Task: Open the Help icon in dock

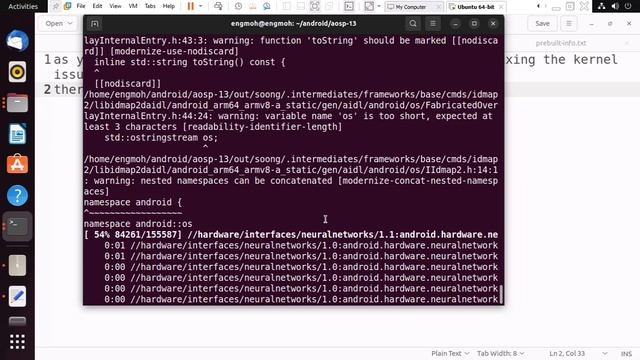Action: click(17, 196)
